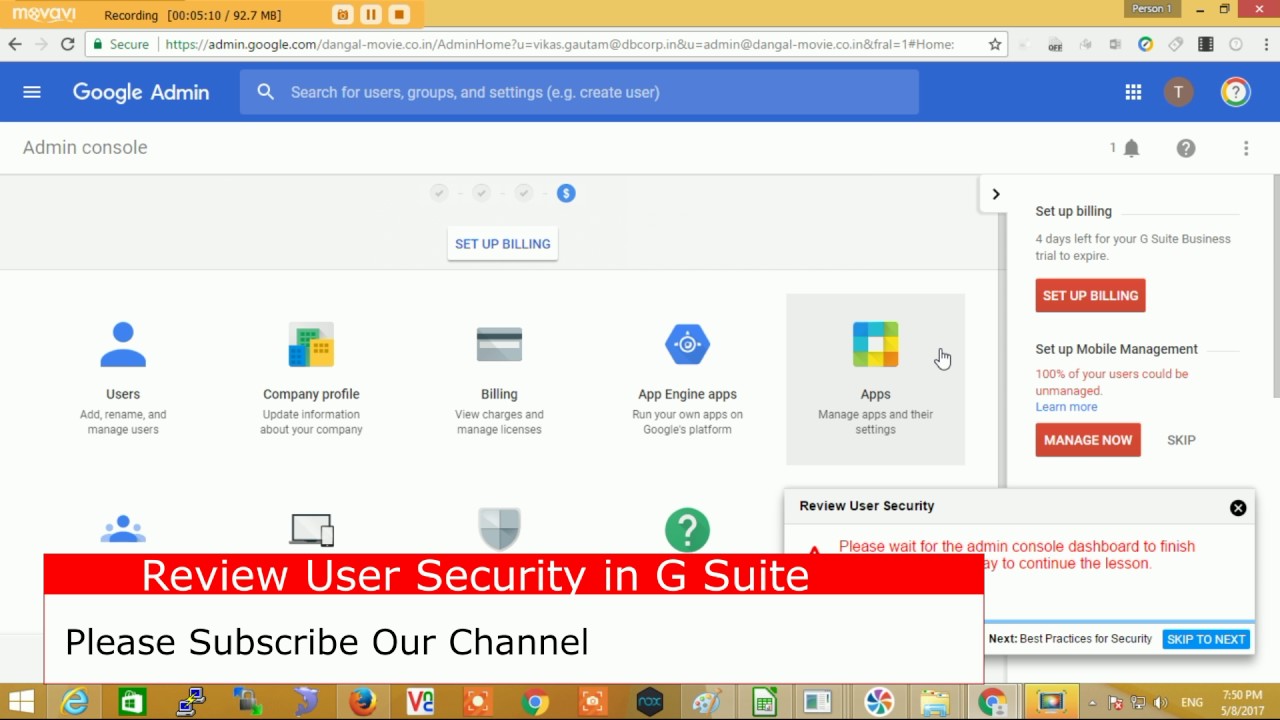Open the Users icon
Image resolution: width=1280 pixels, height=720 pixels.
click(123, 345)
